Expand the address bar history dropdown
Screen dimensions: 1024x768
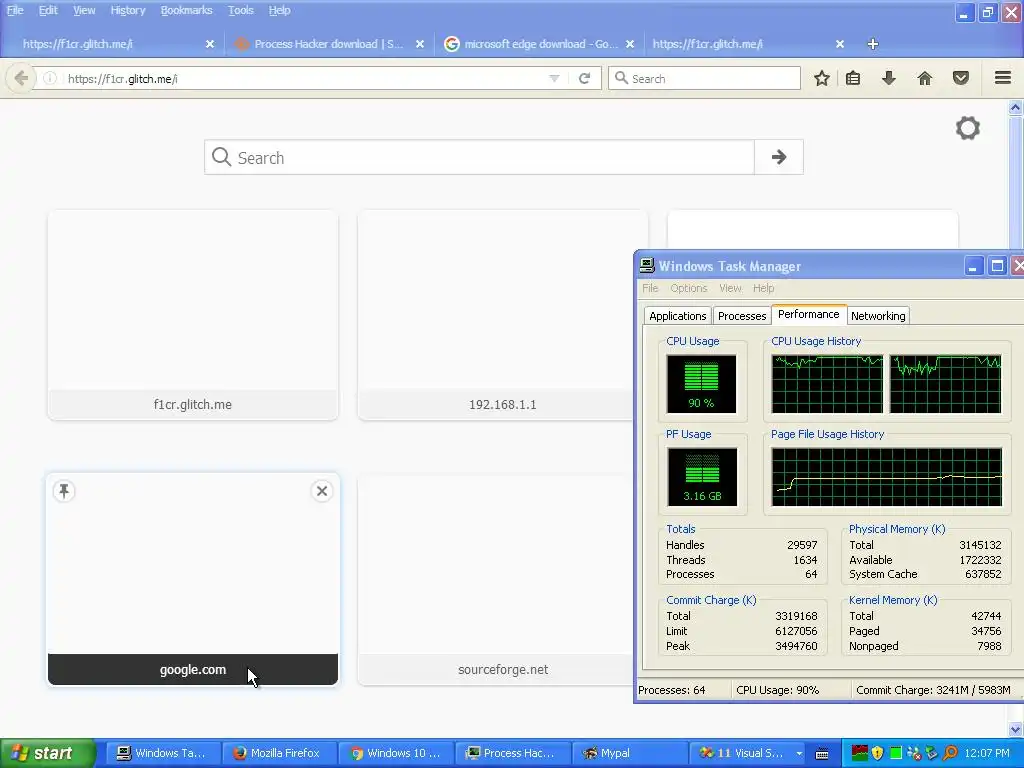[554, 78]
